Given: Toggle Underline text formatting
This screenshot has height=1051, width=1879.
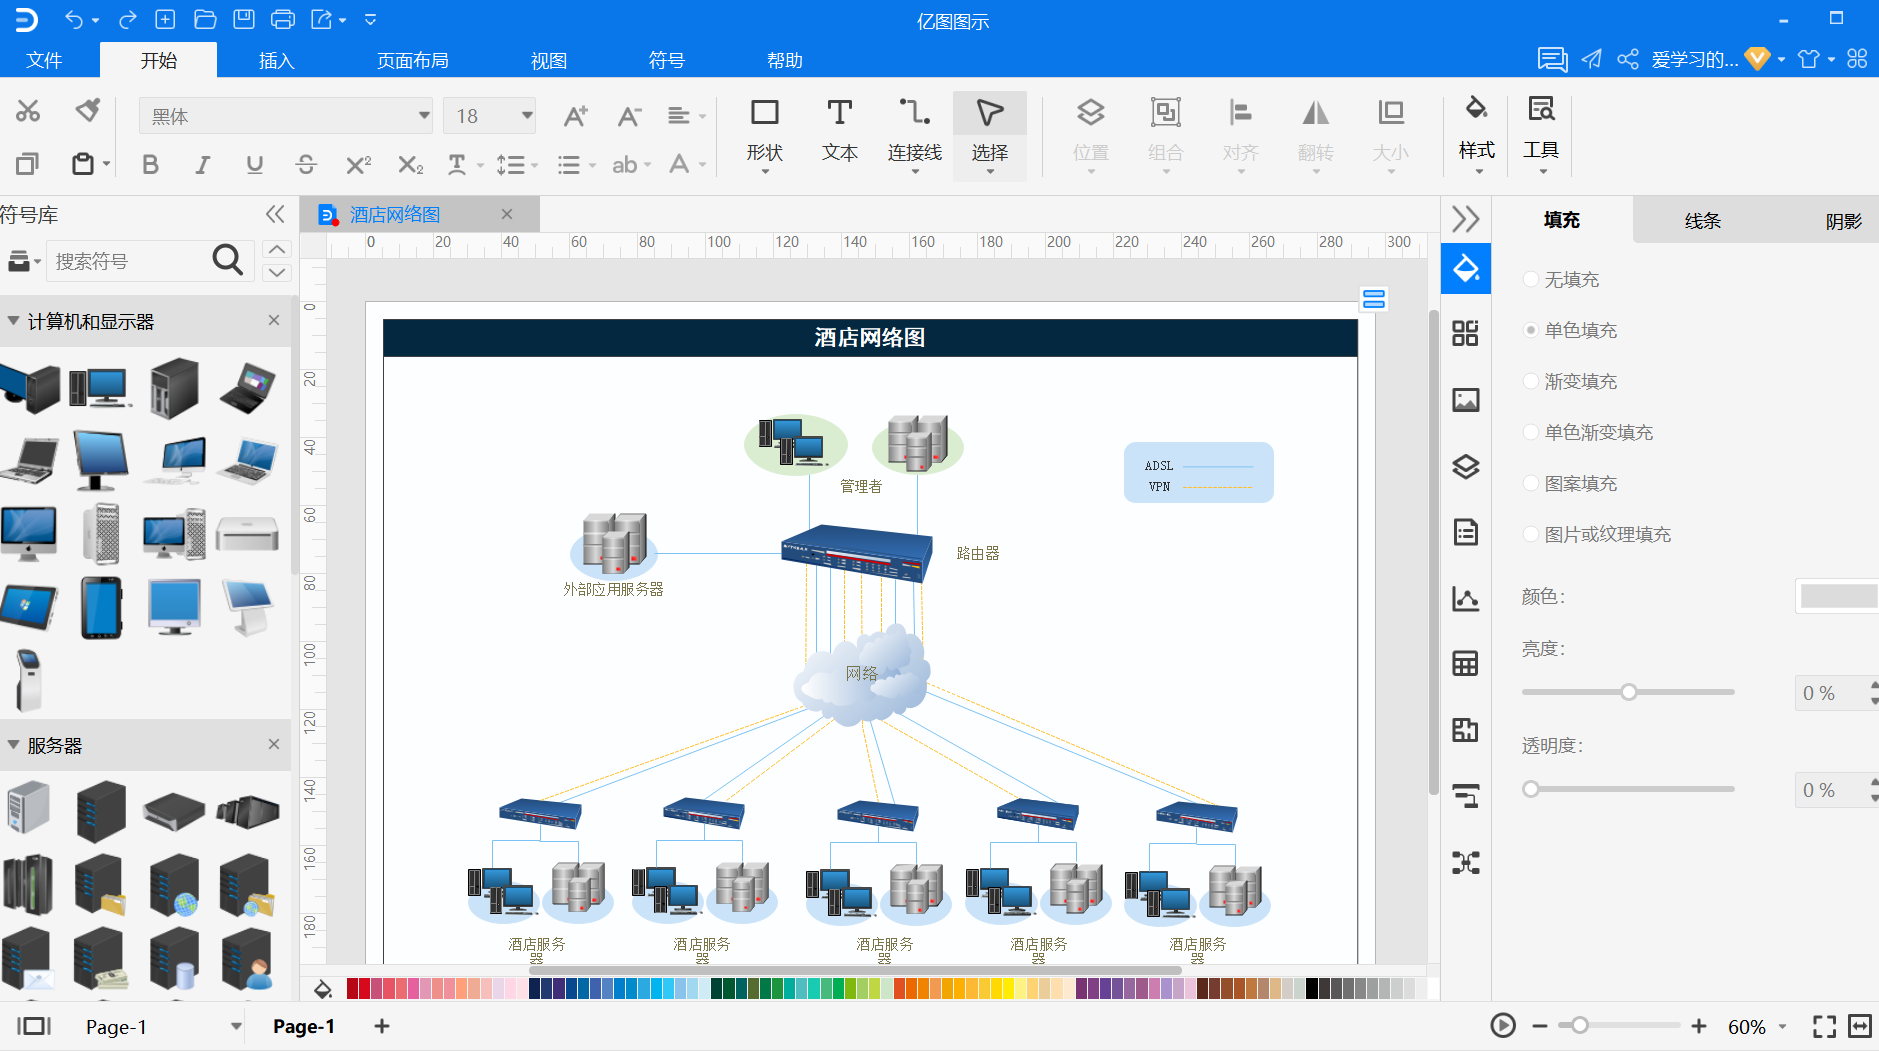Looking at the screenshot, I should pyautogui.click(x=255, y=164).
